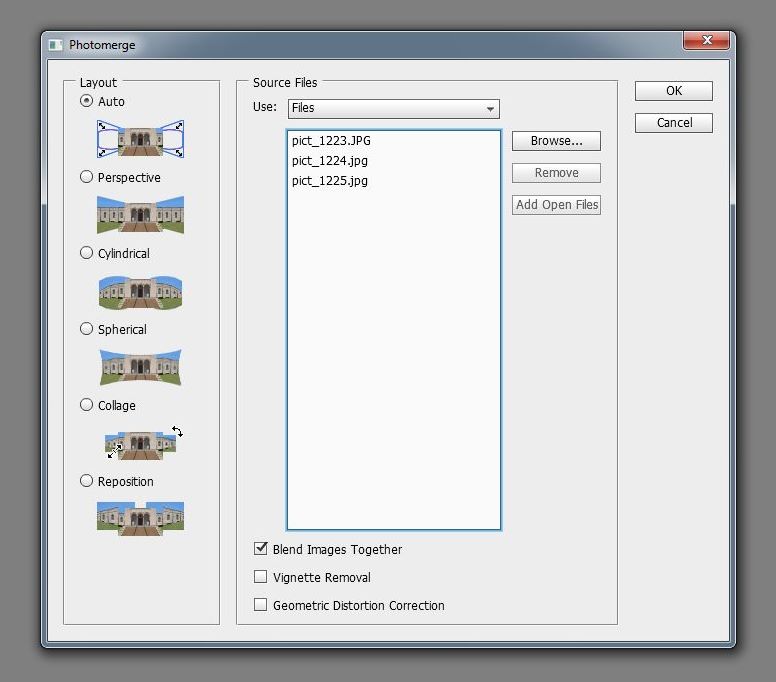Enable Geometric Distortion Correction checkbox
The image size is (776, 682).
[260, 604]
